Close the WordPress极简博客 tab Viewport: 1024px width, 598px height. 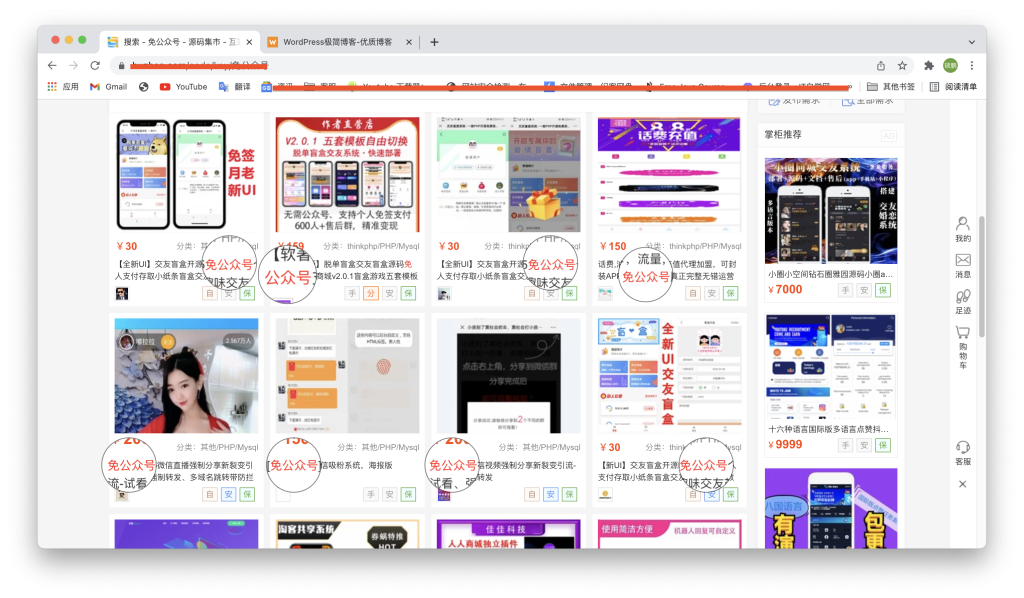pos(409,42)
